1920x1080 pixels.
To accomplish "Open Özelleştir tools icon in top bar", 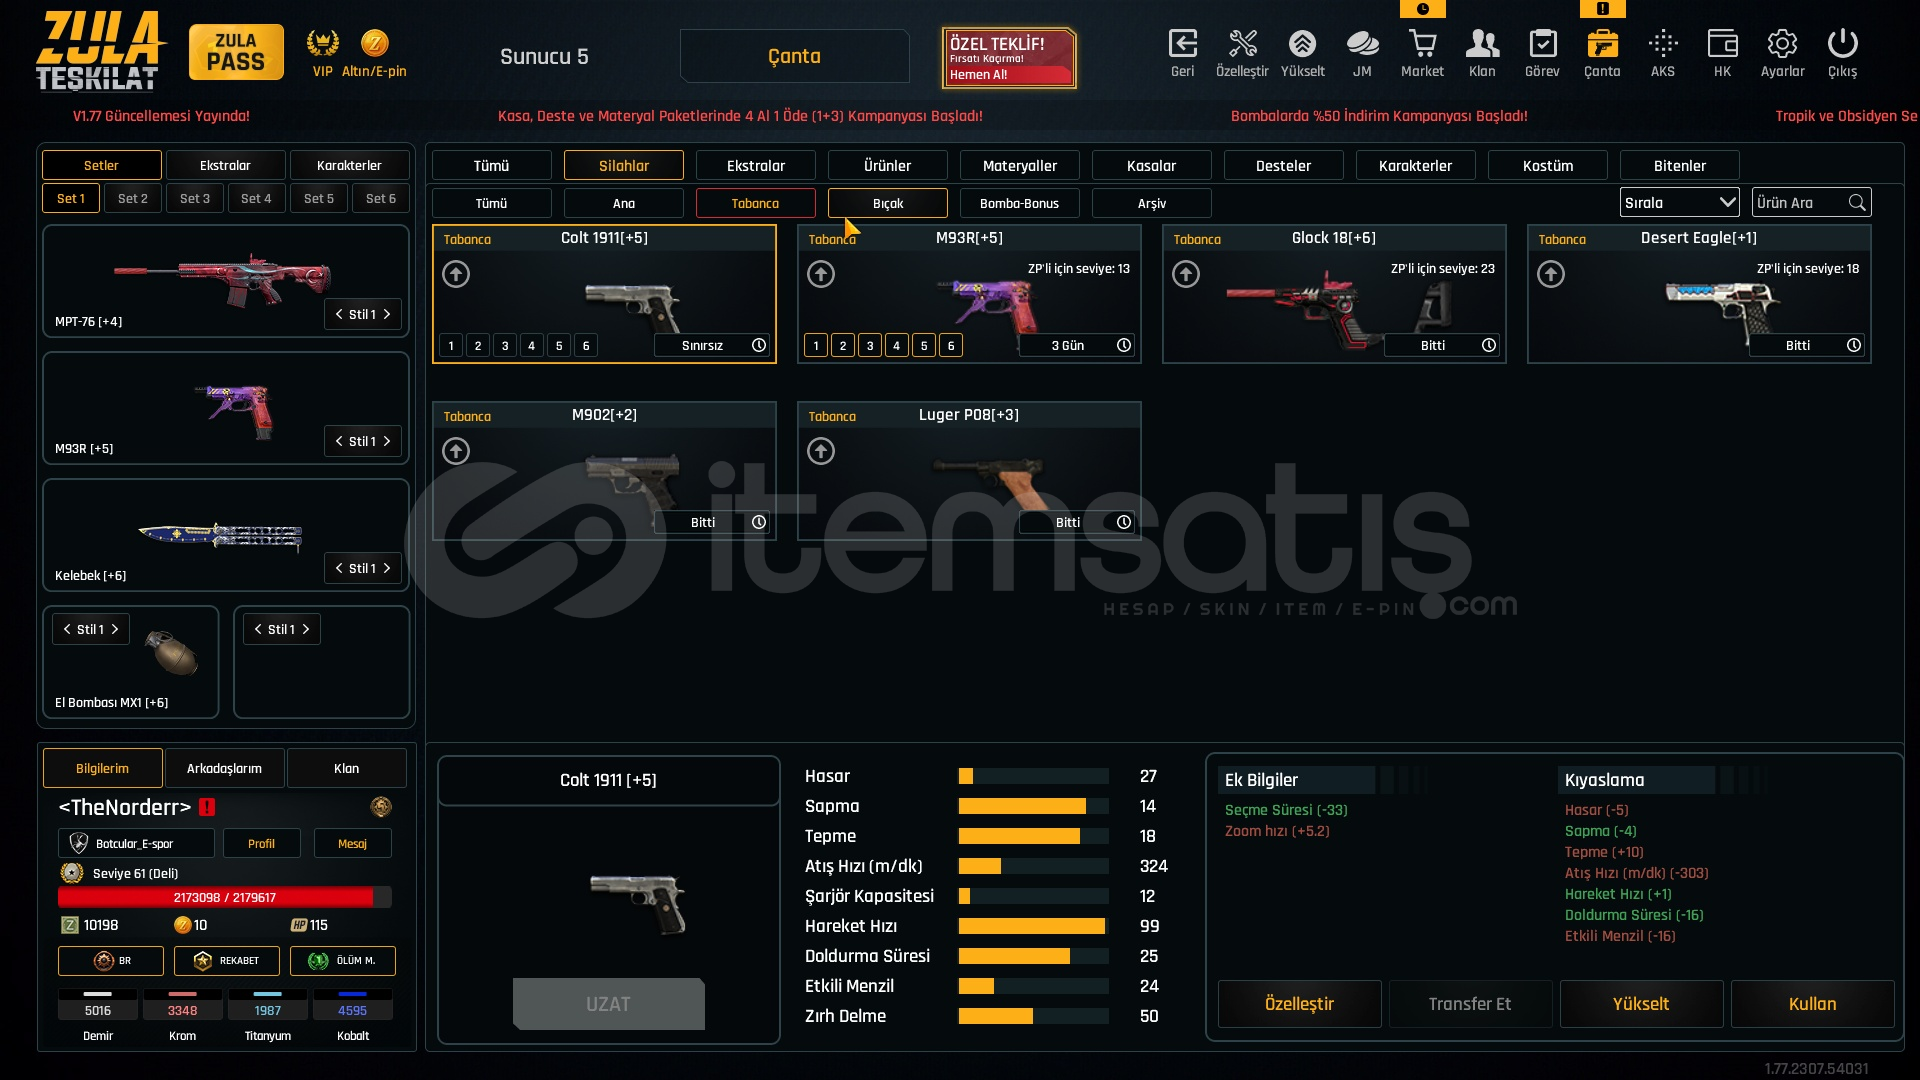I will [1242, 44].
